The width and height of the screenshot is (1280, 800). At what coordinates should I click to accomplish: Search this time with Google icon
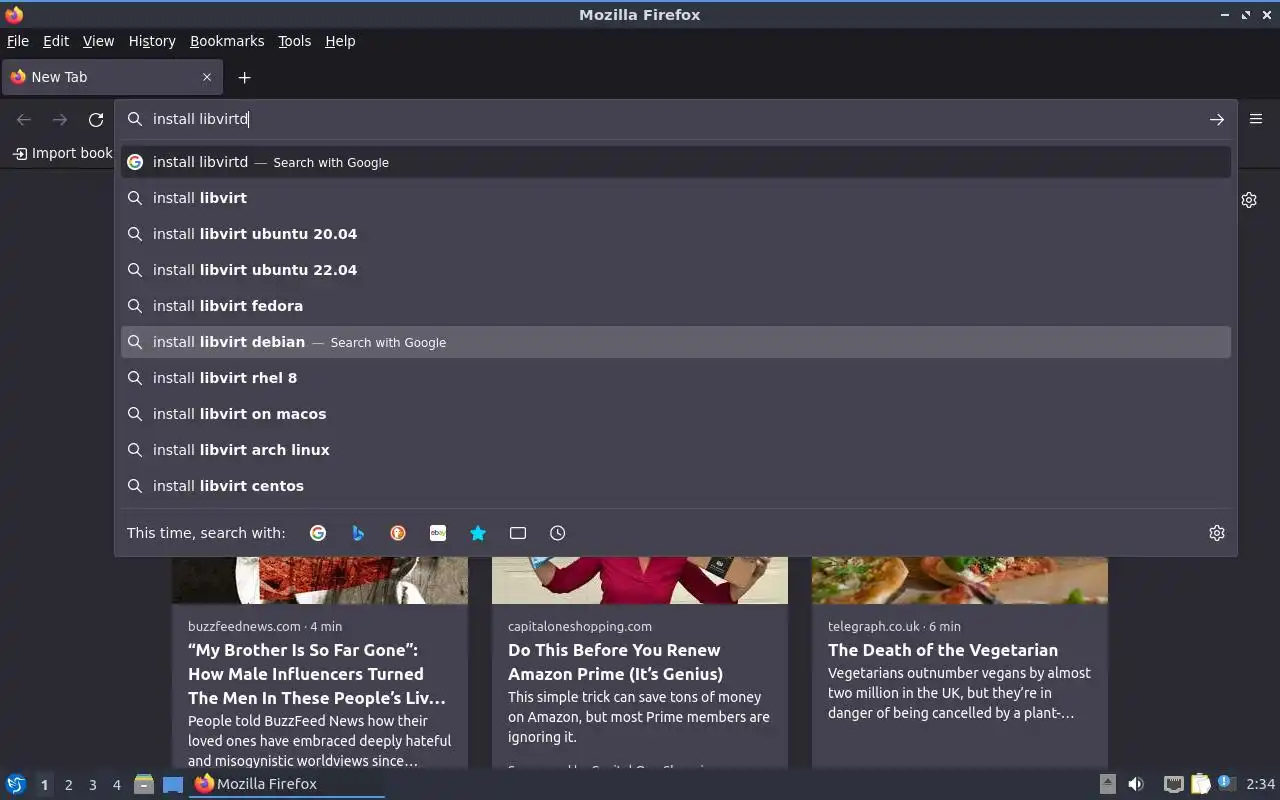click(318, 533)
